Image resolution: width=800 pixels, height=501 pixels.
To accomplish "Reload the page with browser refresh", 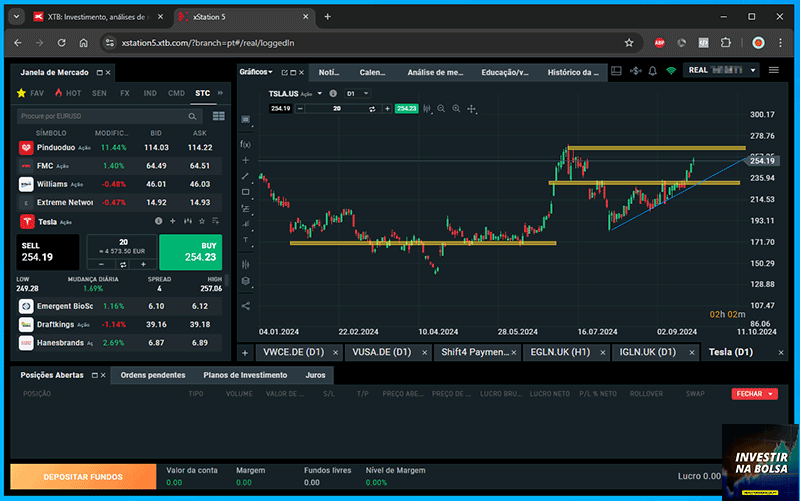I will click(61, 43).
